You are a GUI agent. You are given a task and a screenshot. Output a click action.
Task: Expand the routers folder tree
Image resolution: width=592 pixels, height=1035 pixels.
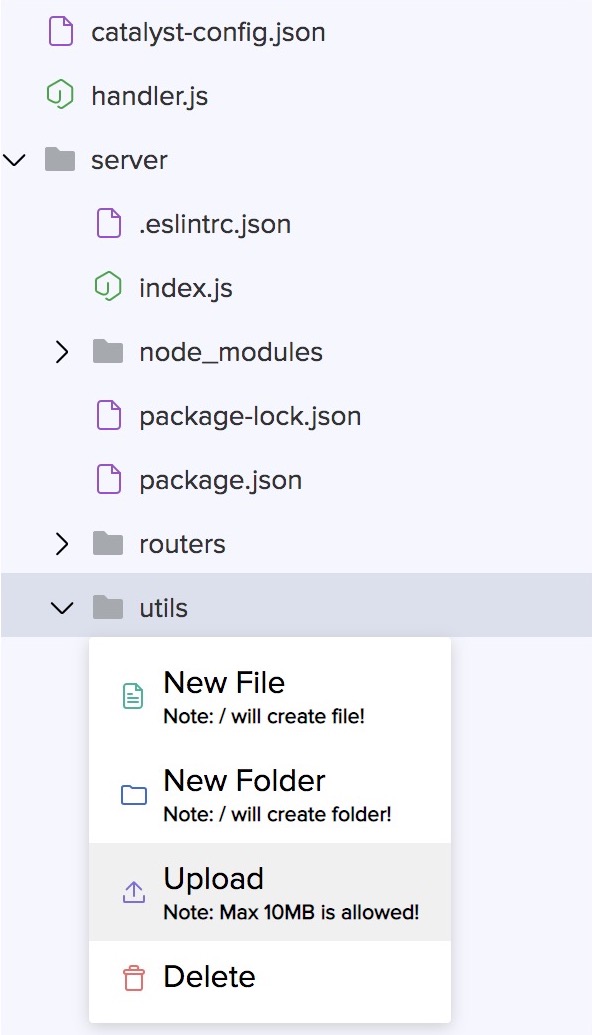click(x=62, y=544)
